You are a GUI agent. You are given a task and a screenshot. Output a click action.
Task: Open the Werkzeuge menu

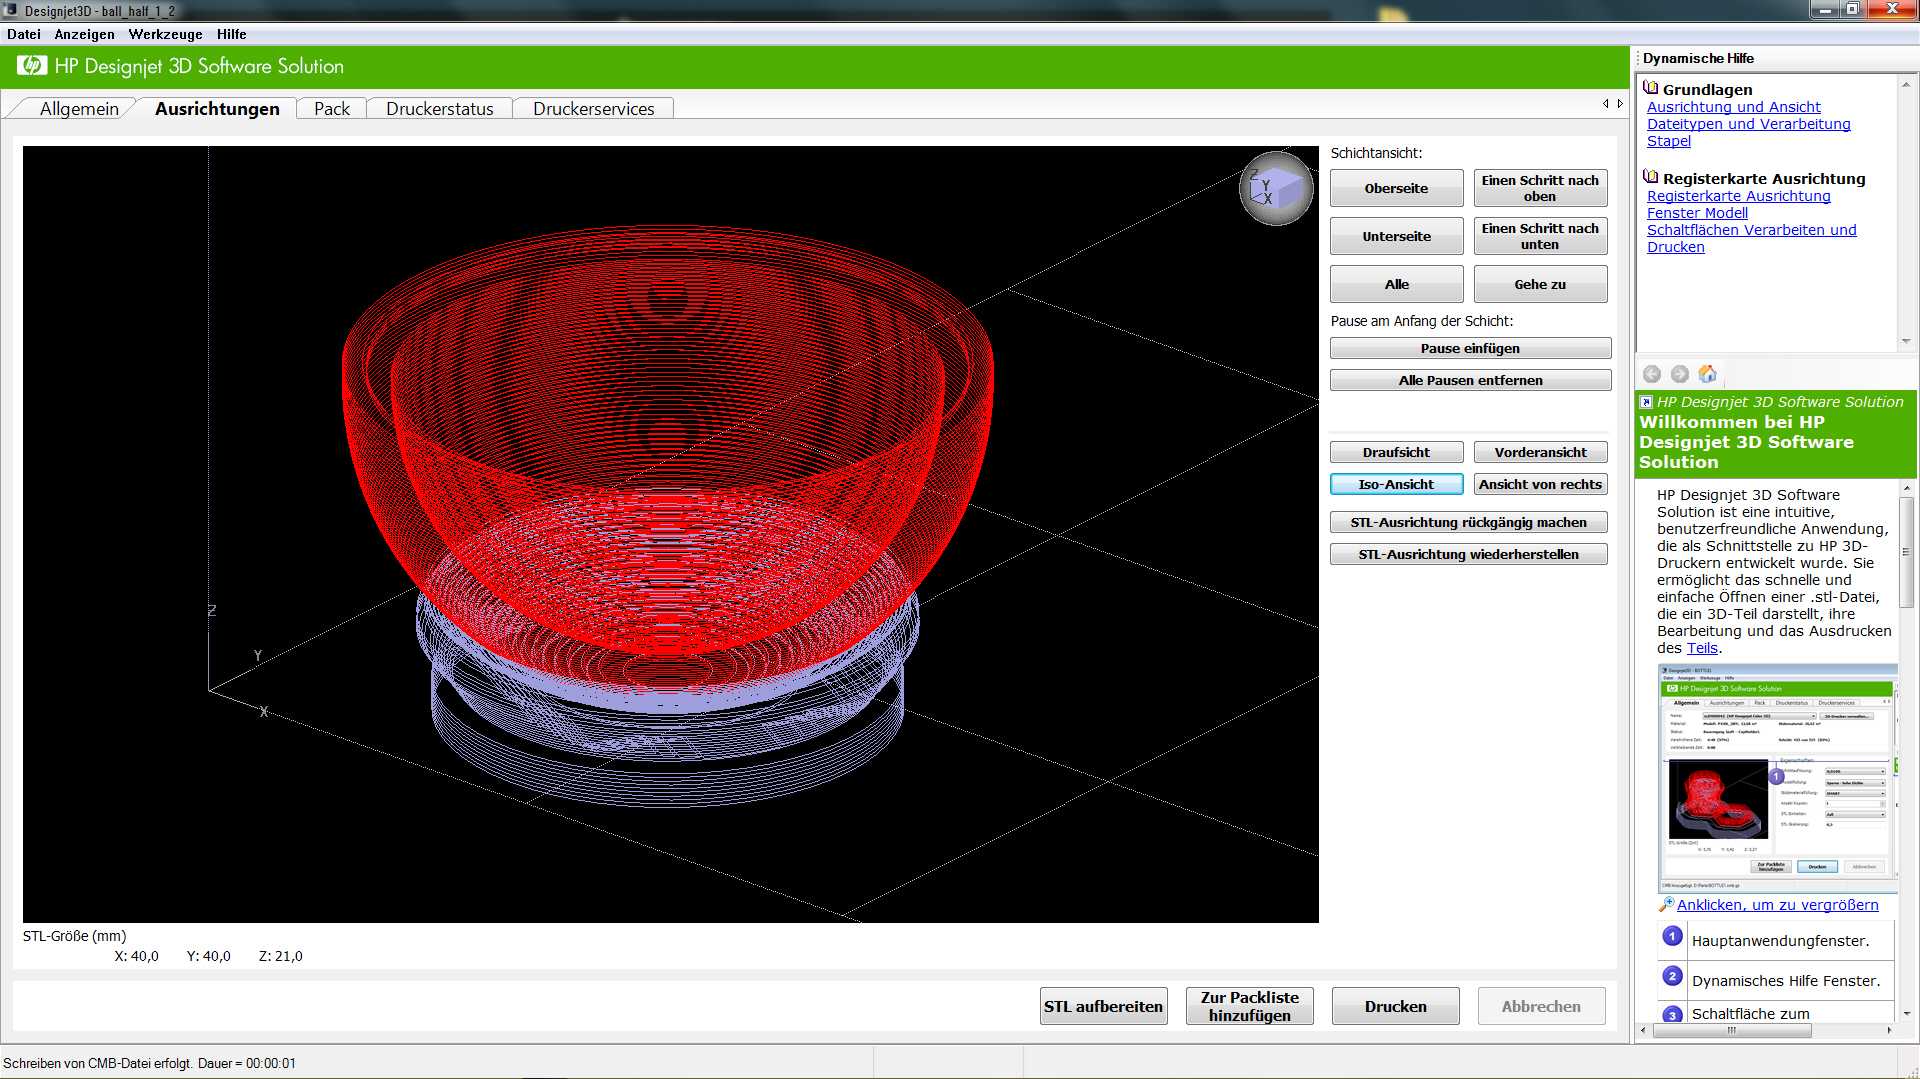coord(165,34)
